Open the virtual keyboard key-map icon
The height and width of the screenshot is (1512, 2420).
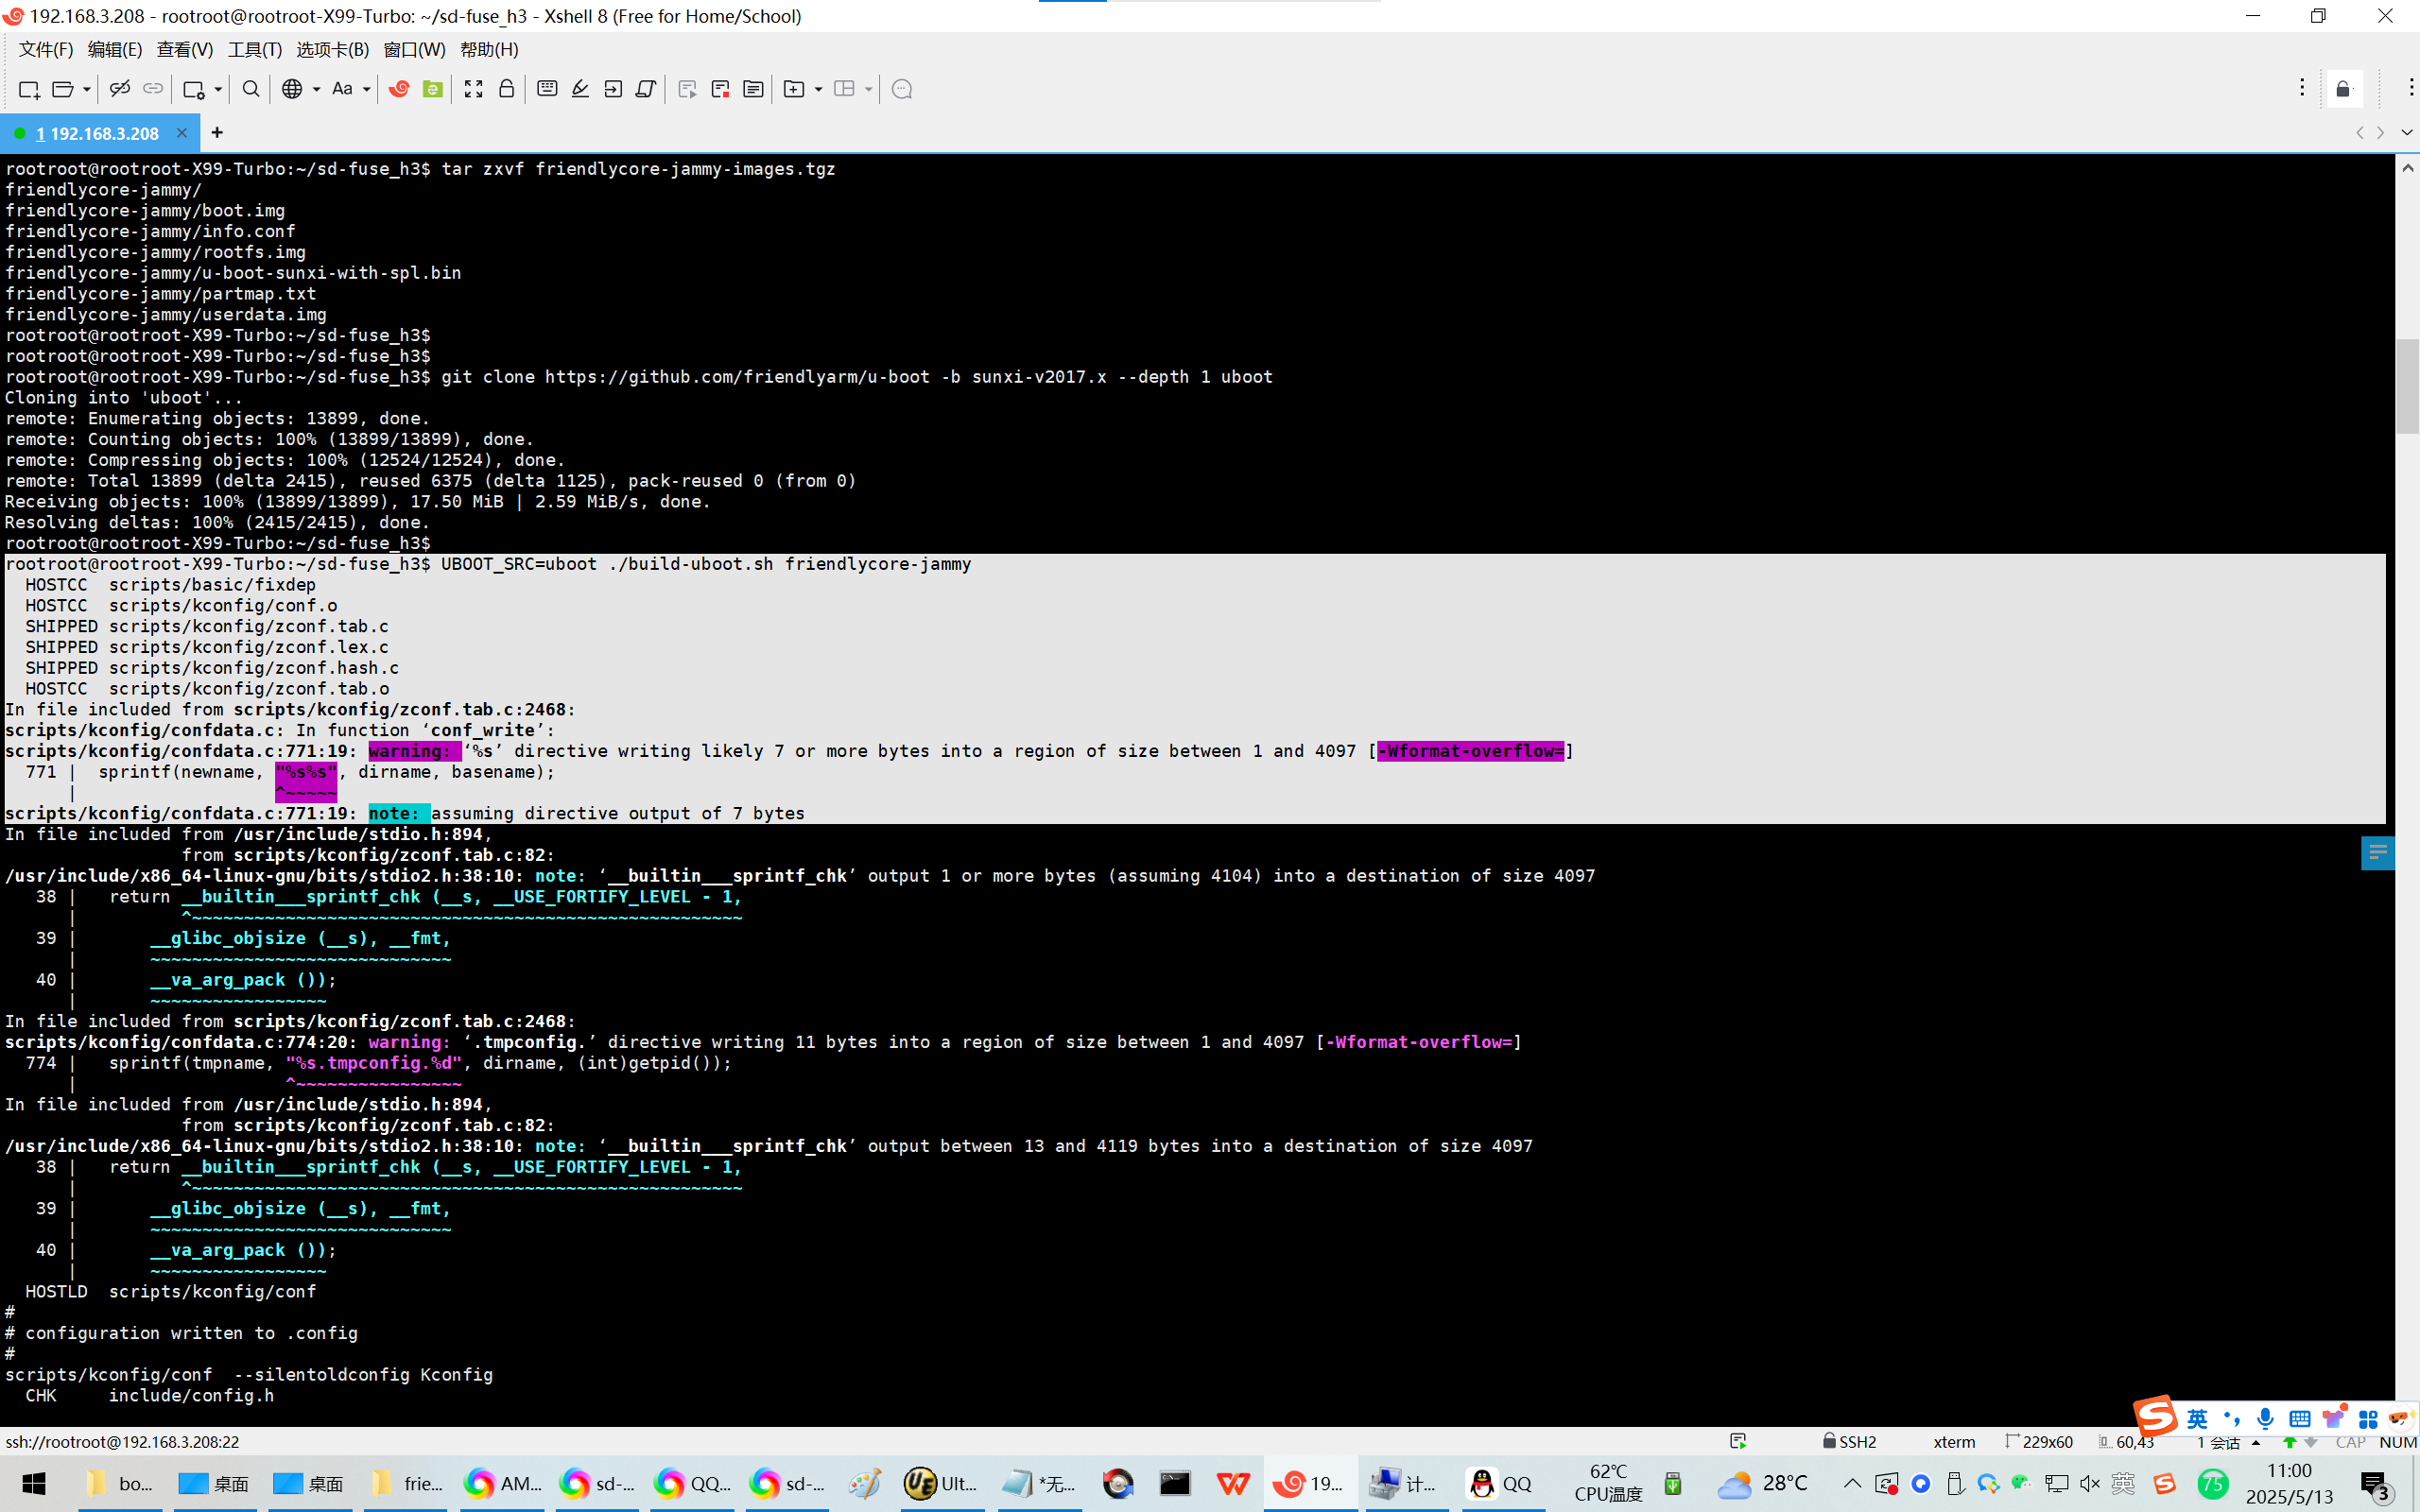tap(547, 89)
